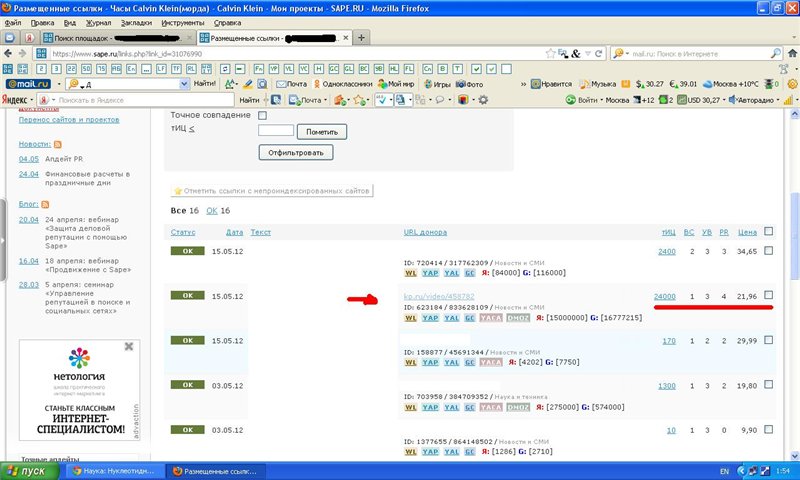Bookmark the page with the star icon
The height and width of the screenshot is (480, 800).
click(x=551, y=54)
